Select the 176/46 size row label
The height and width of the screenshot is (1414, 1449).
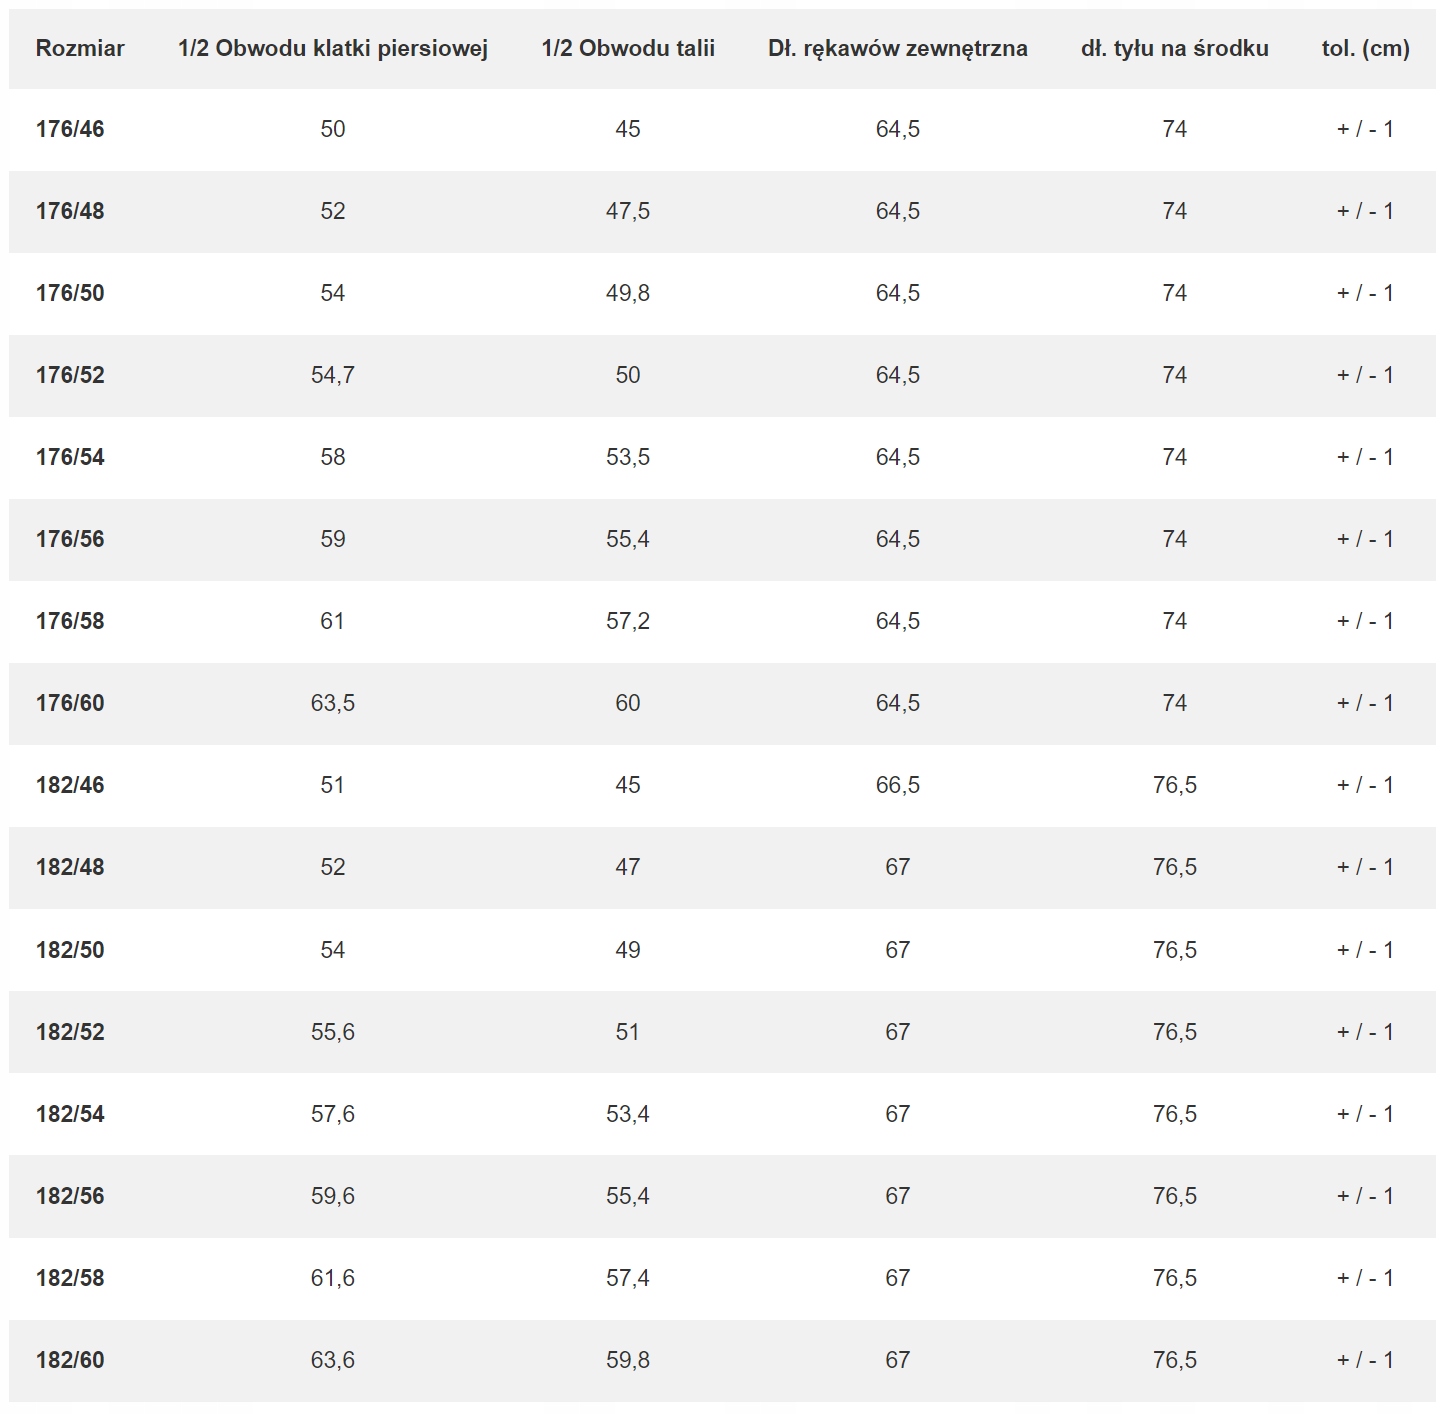click(70, 129)
